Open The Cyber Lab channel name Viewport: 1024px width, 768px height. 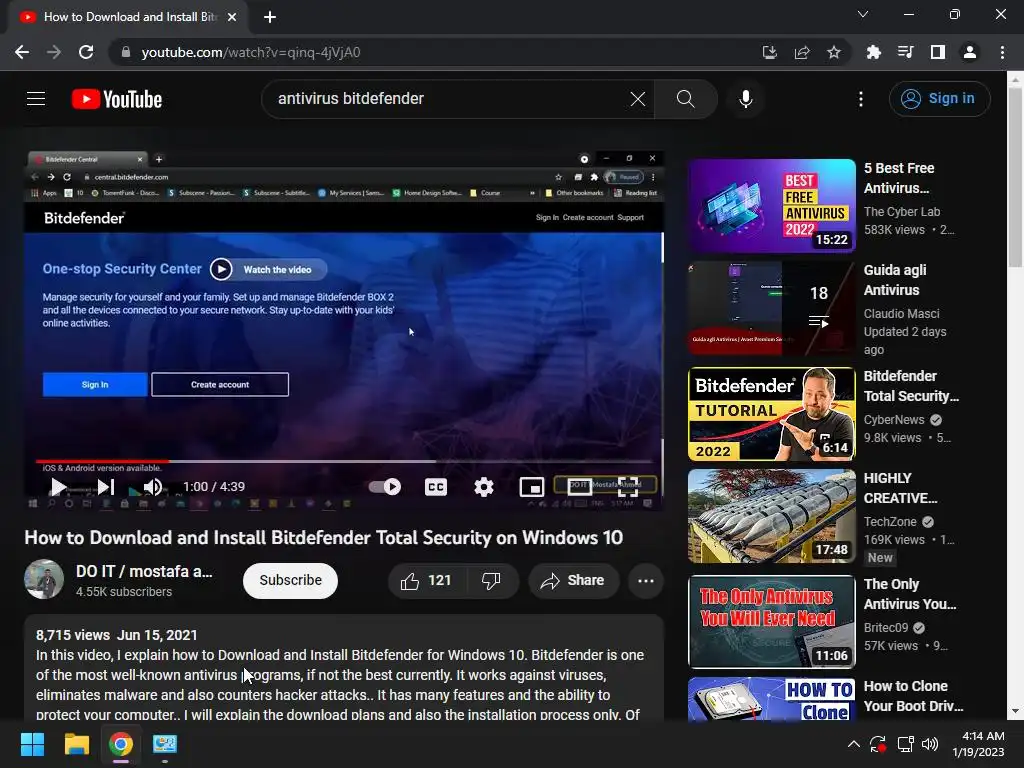tap(902, 212)
